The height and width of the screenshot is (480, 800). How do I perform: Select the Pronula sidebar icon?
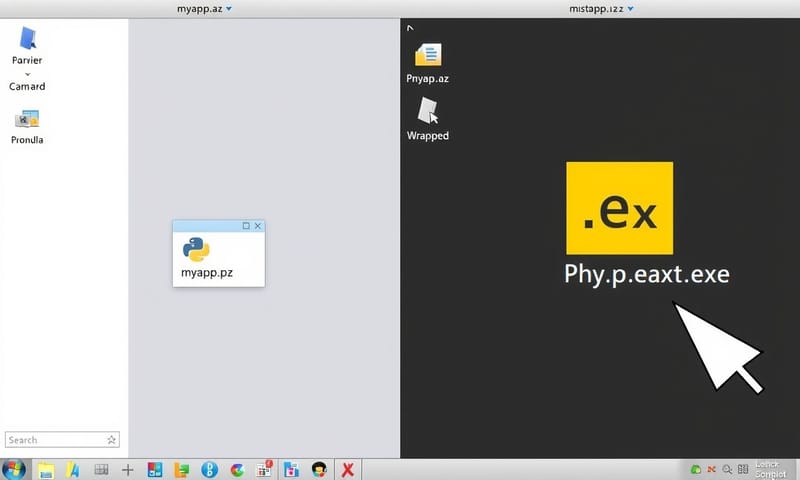27,119
